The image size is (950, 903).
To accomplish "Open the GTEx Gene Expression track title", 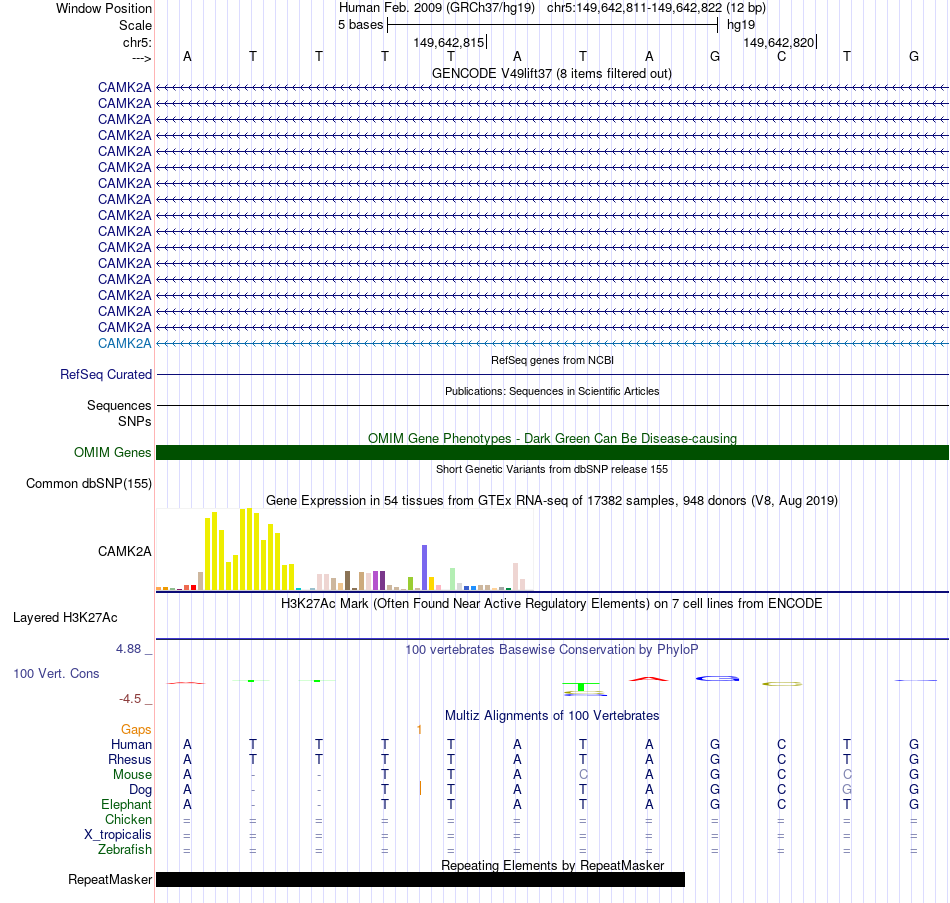I will 552,501.
